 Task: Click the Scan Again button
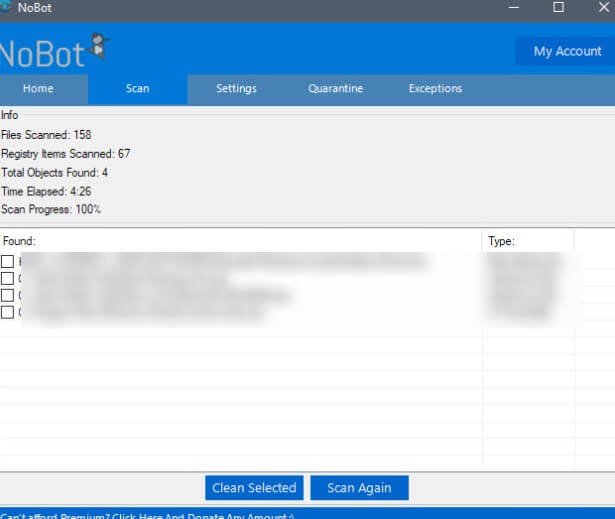pyautogui.click(x=359, y=488)
